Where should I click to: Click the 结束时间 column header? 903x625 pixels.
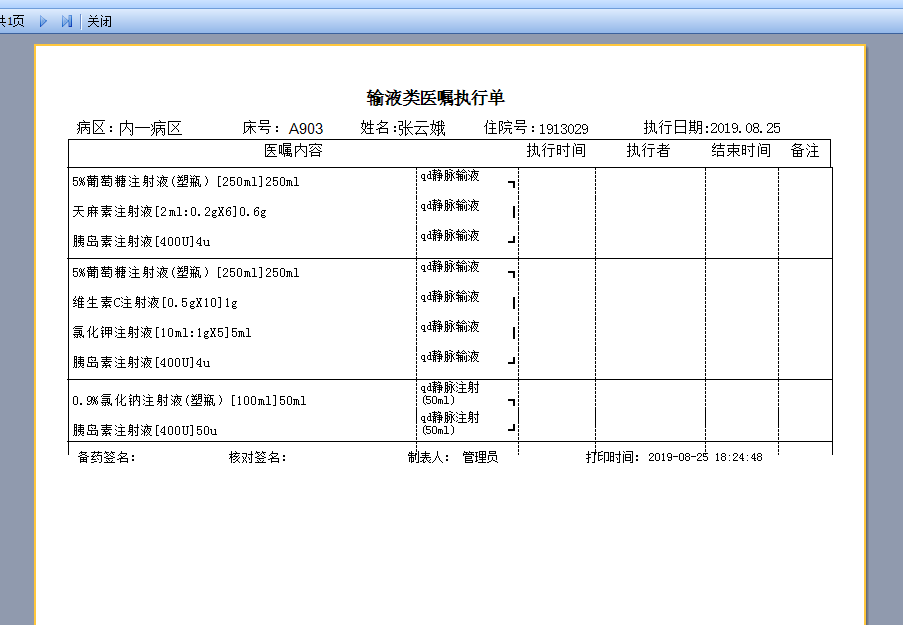(741, 150)
